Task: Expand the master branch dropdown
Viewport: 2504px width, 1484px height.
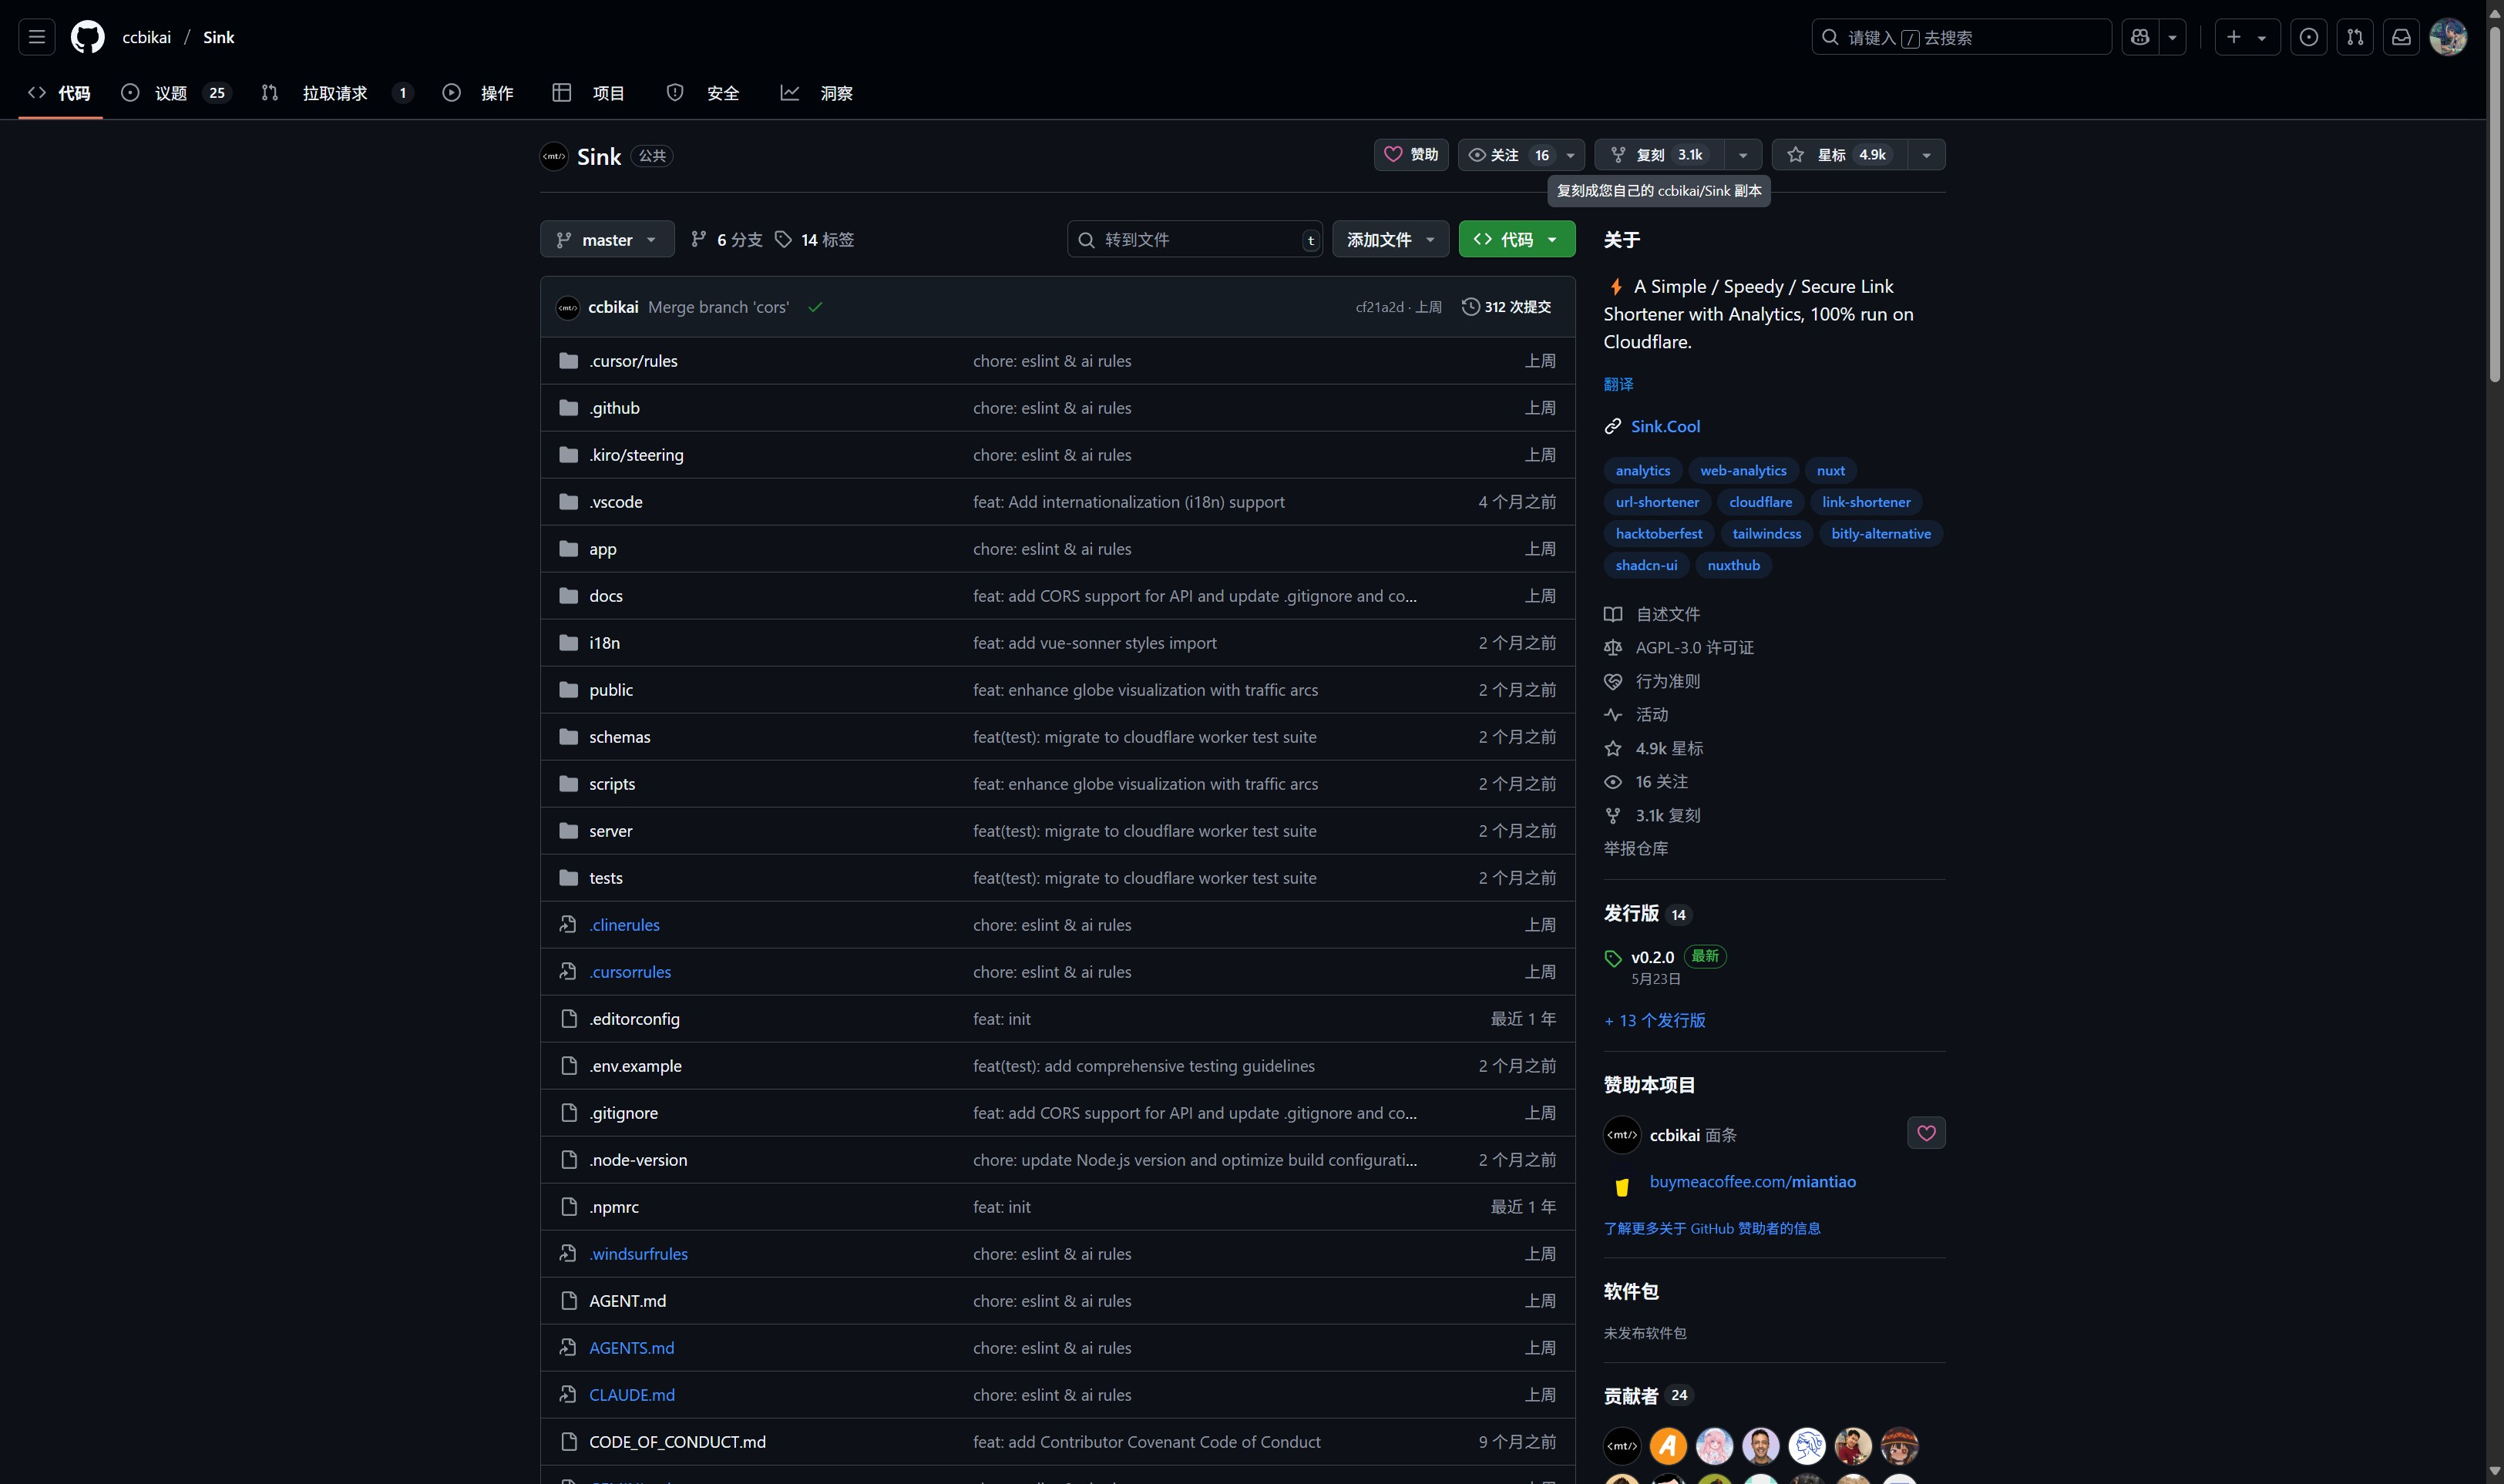Action: click(607, 240)
